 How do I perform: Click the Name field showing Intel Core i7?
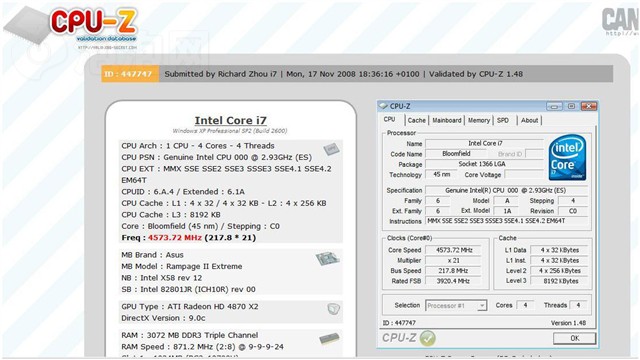tap(484, 143)
